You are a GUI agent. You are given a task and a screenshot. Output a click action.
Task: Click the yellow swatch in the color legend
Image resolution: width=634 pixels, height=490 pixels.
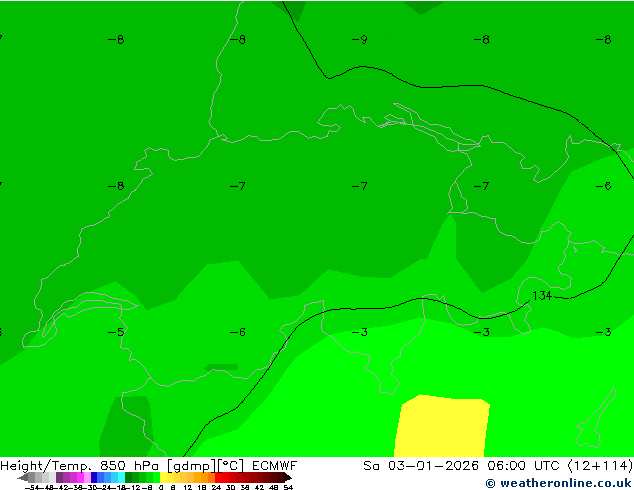[163, 477]
